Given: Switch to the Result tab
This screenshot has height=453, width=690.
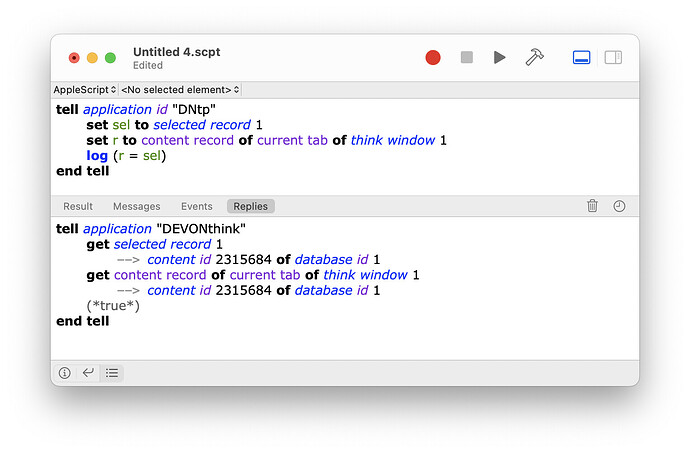Looking at the screenshot, I should click(78, 206).
